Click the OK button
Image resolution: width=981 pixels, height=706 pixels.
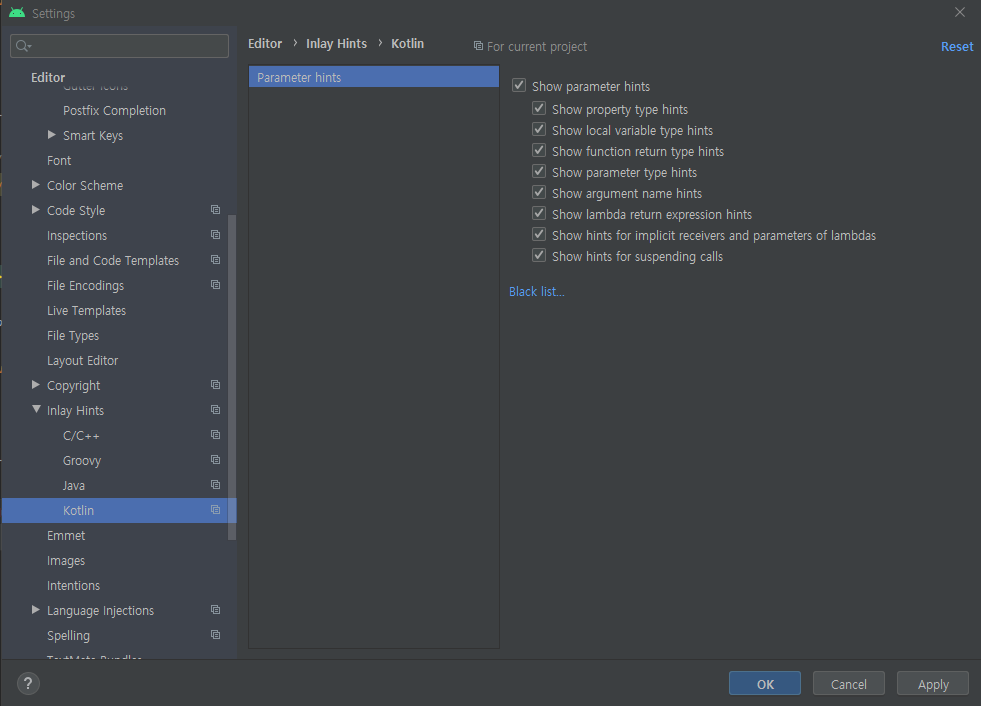point(765,683)
